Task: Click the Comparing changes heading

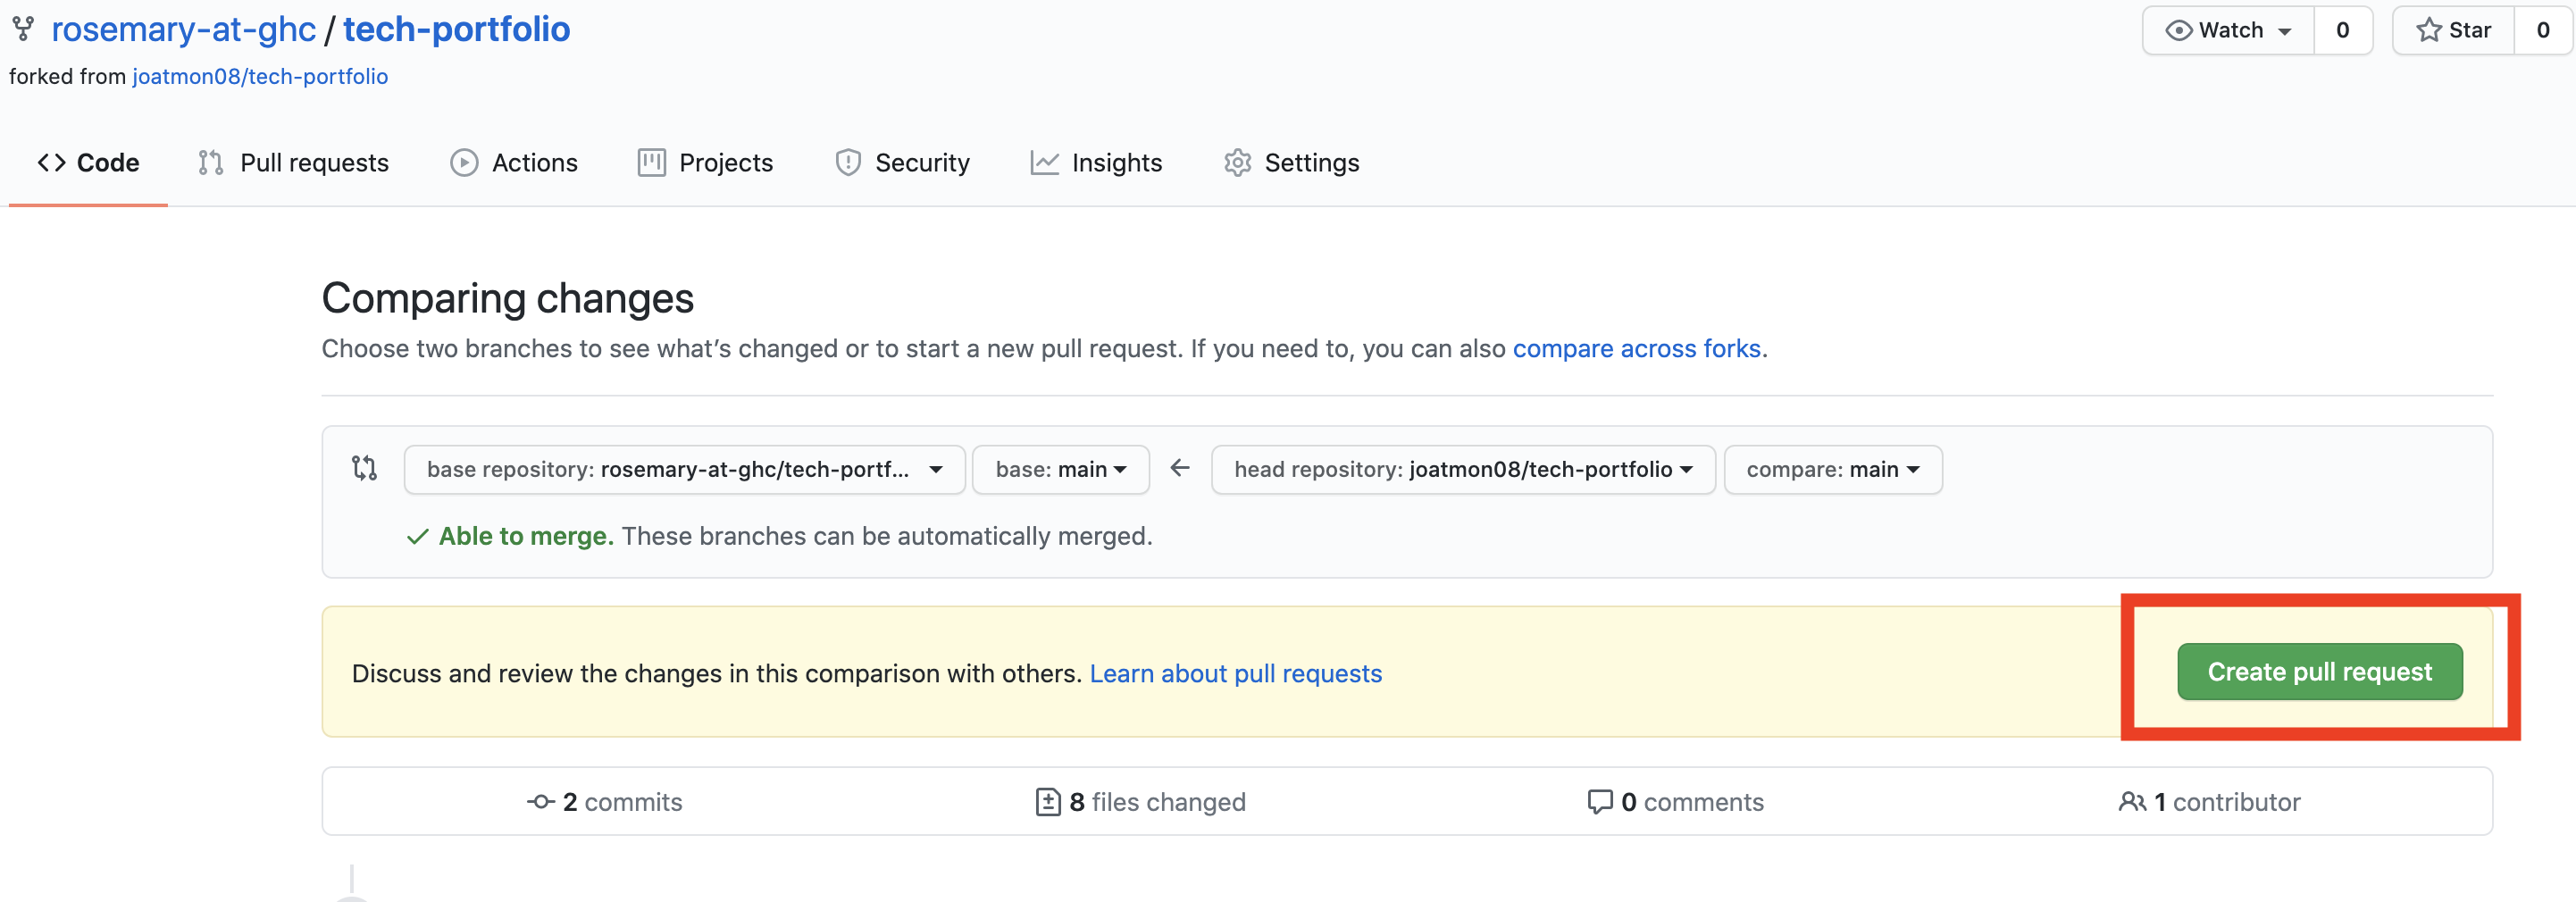Action: click(x=507, y=298)
